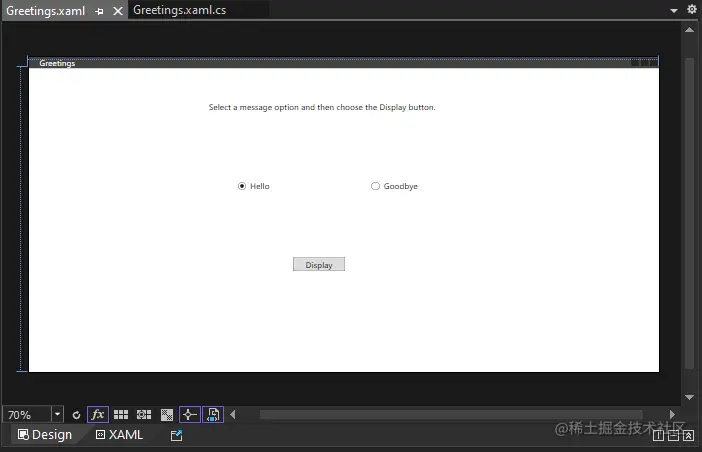This screenshot has height=452, width=702.
Task: Toggle the fx effects button
Action: (x=98, y=414)
